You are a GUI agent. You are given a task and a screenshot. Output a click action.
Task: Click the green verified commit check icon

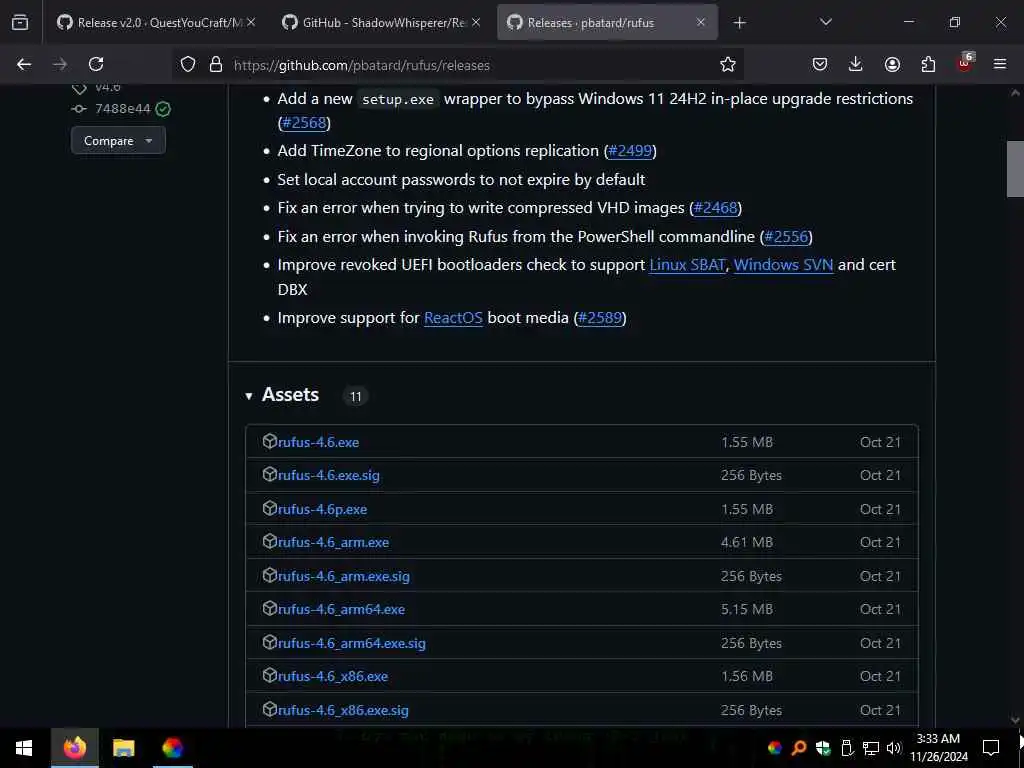click(163, 109)
